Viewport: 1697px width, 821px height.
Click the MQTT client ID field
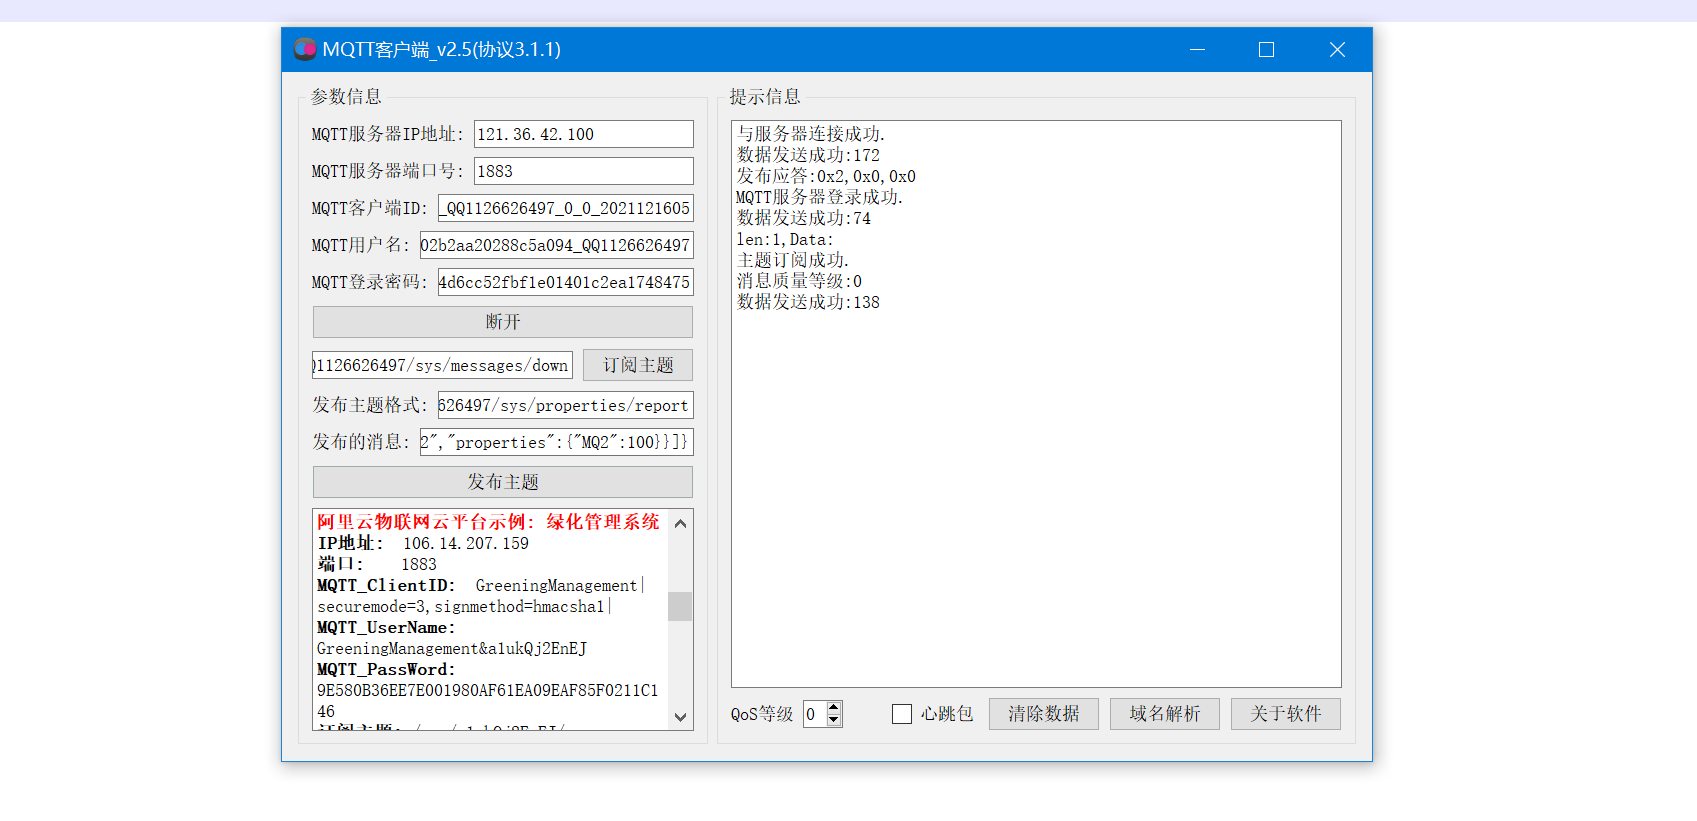click(x=566, y=208)
